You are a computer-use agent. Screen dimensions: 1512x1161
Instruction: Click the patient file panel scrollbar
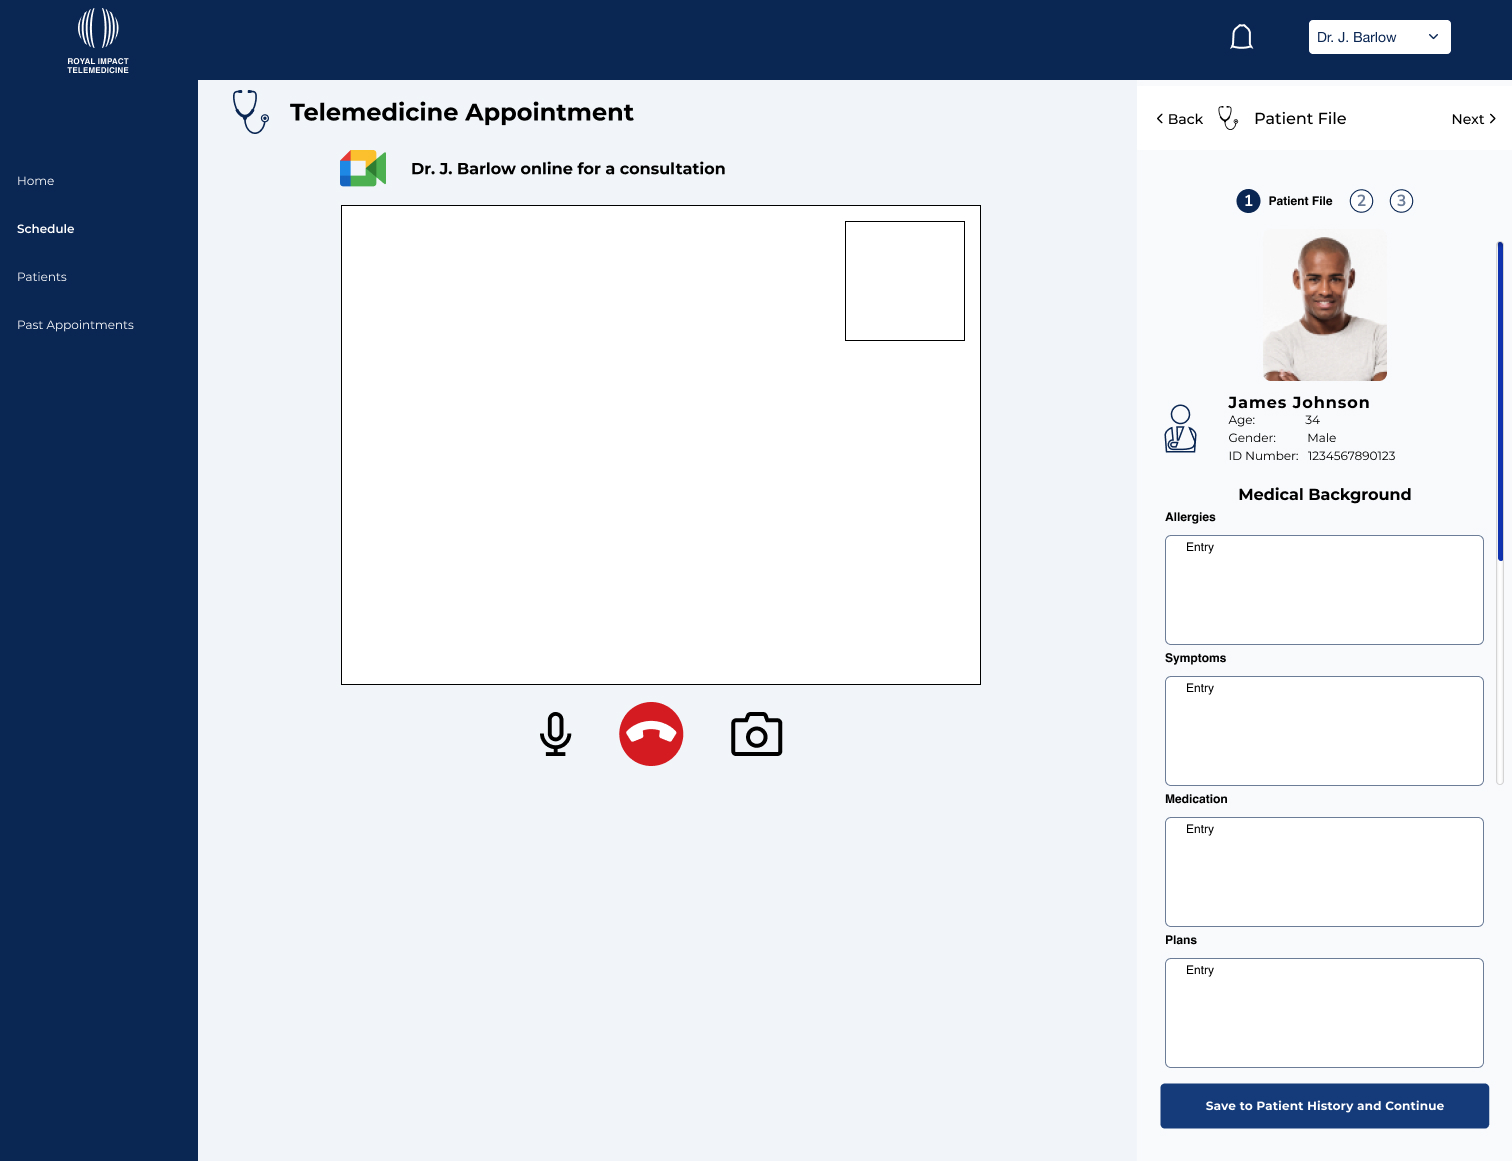1499,400
